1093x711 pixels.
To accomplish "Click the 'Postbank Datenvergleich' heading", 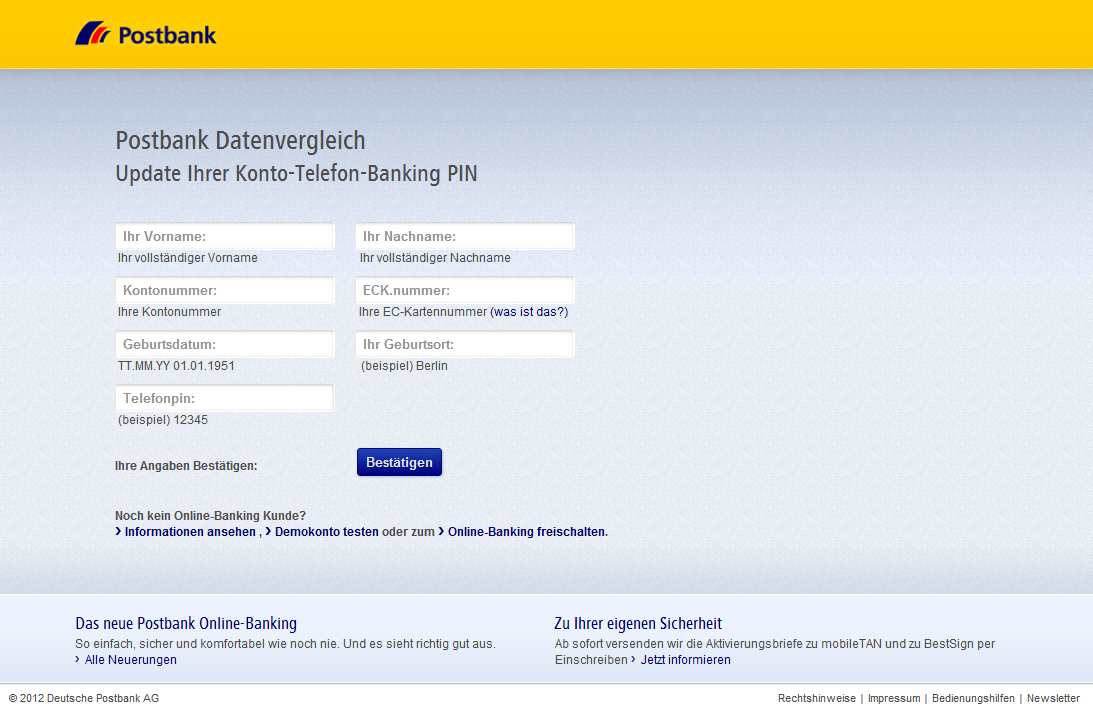I will pyautogui.click(x=240, y=141).
